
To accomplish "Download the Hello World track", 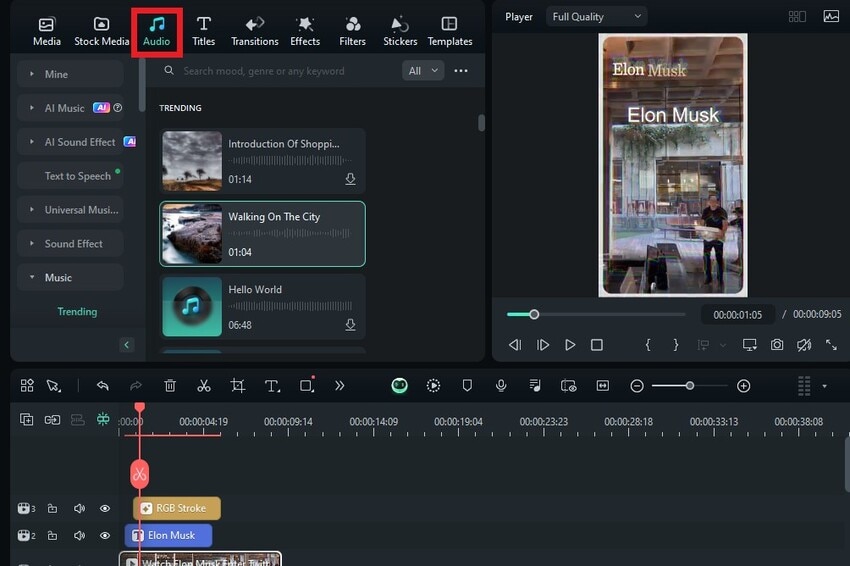I will pos(350,325).
